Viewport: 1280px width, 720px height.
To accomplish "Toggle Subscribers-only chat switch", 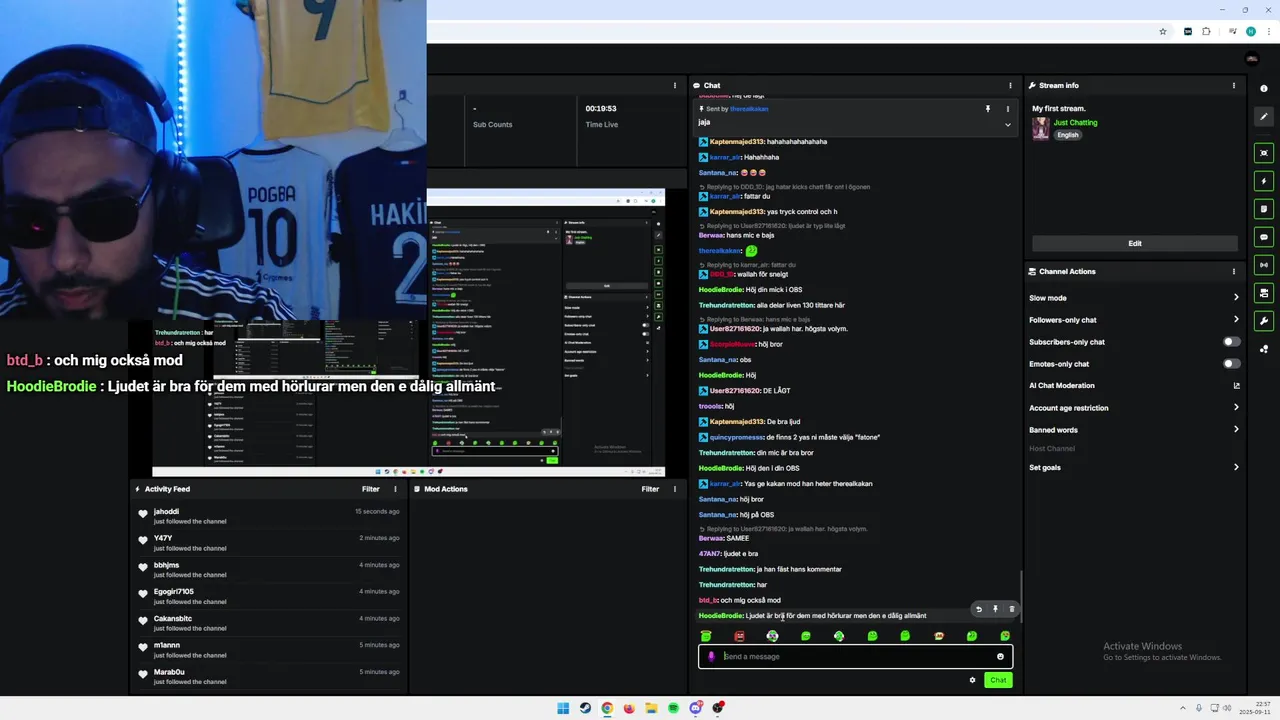I will pyautogui.click(x=1231, y=342).
